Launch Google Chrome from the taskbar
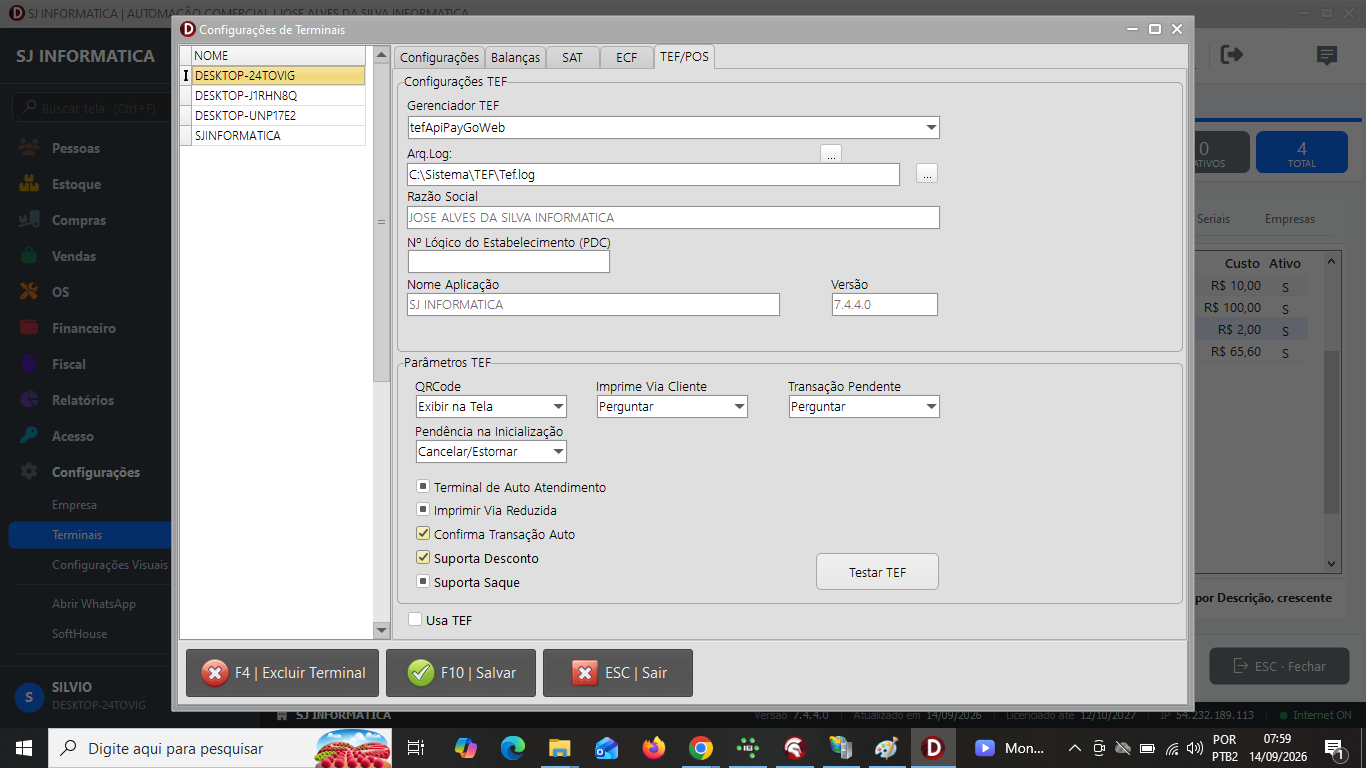 coord(701,748)
